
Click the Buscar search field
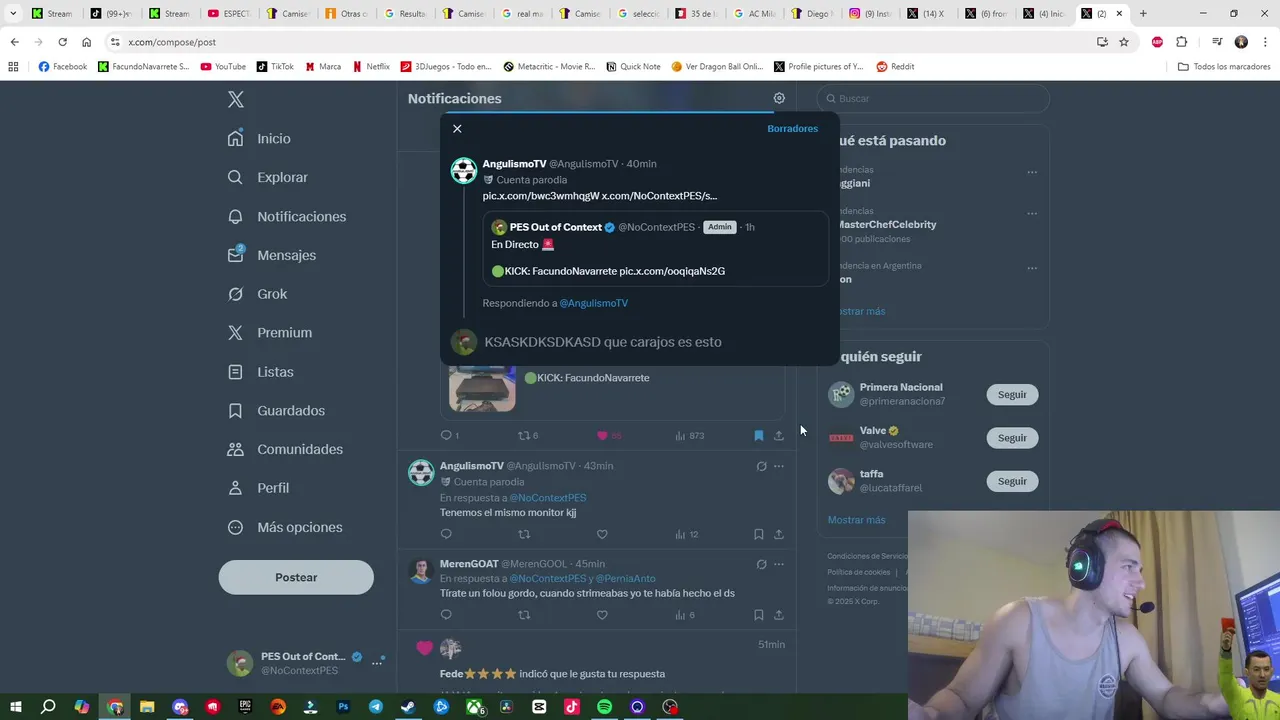point(934,99)
